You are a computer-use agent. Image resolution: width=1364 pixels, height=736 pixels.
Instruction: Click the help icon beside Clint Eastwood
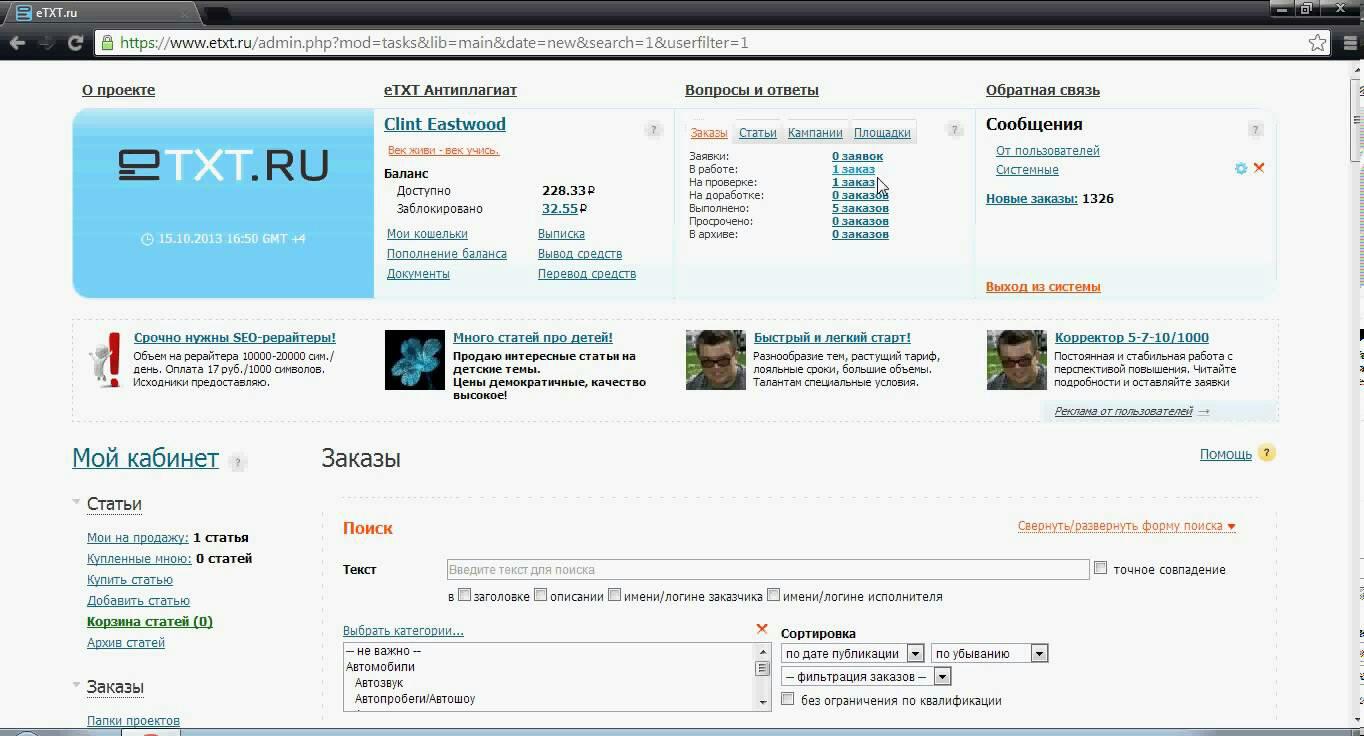653,130
